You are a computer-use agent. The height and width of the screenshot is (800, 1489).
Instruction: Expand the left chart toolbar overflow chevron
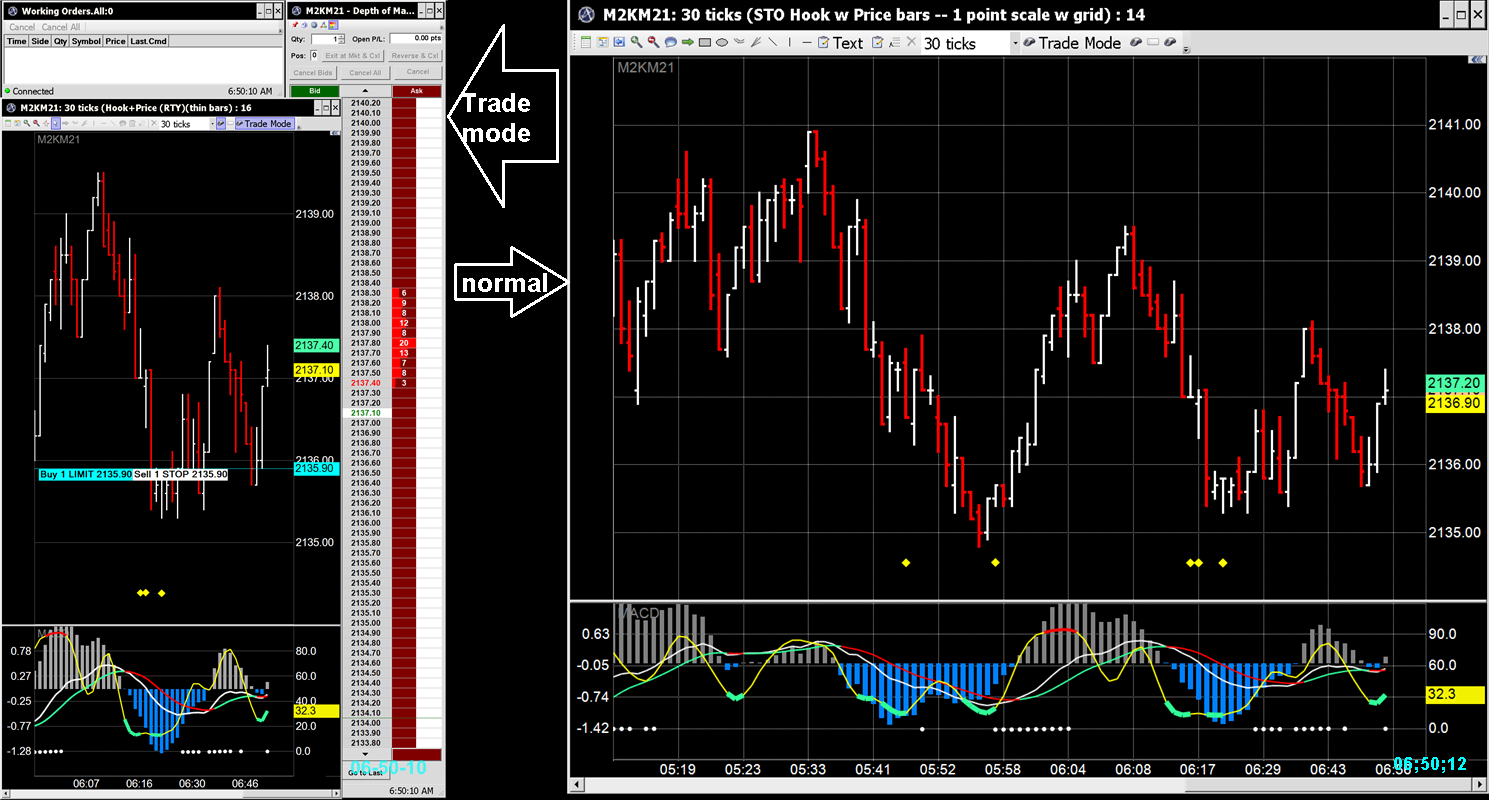298,128
